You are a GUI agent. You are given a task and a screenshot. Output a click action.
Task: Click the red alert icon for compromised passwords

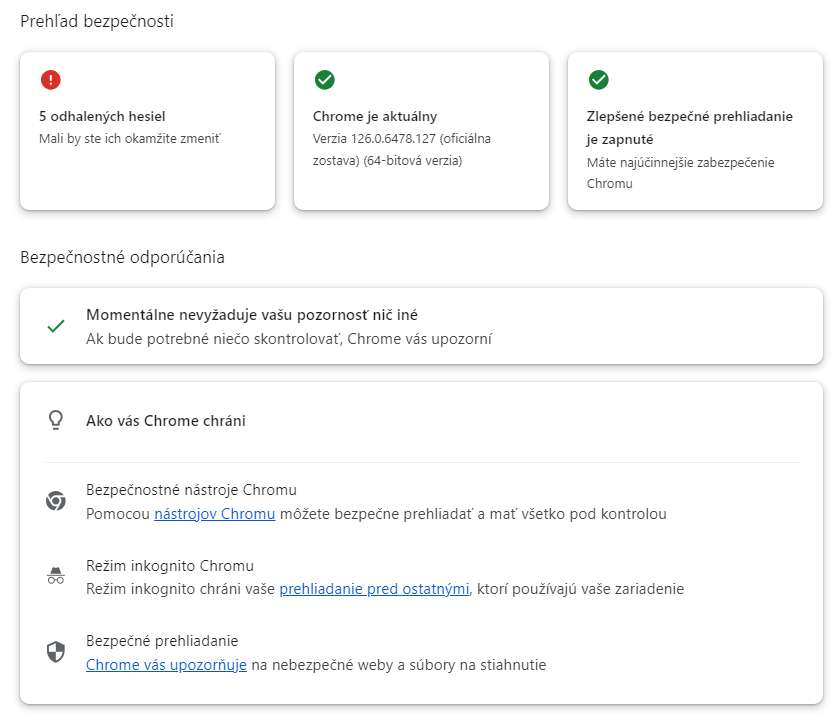[51, 80]
